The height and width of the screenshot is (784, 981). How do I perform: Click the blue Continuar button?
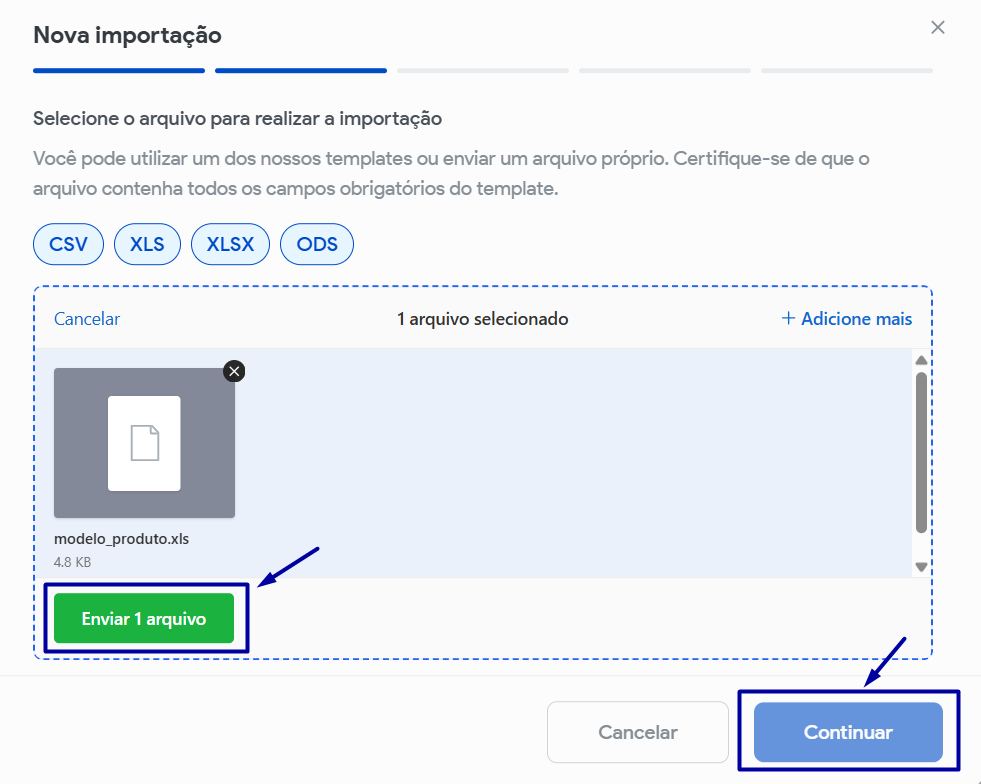(848, 733)
